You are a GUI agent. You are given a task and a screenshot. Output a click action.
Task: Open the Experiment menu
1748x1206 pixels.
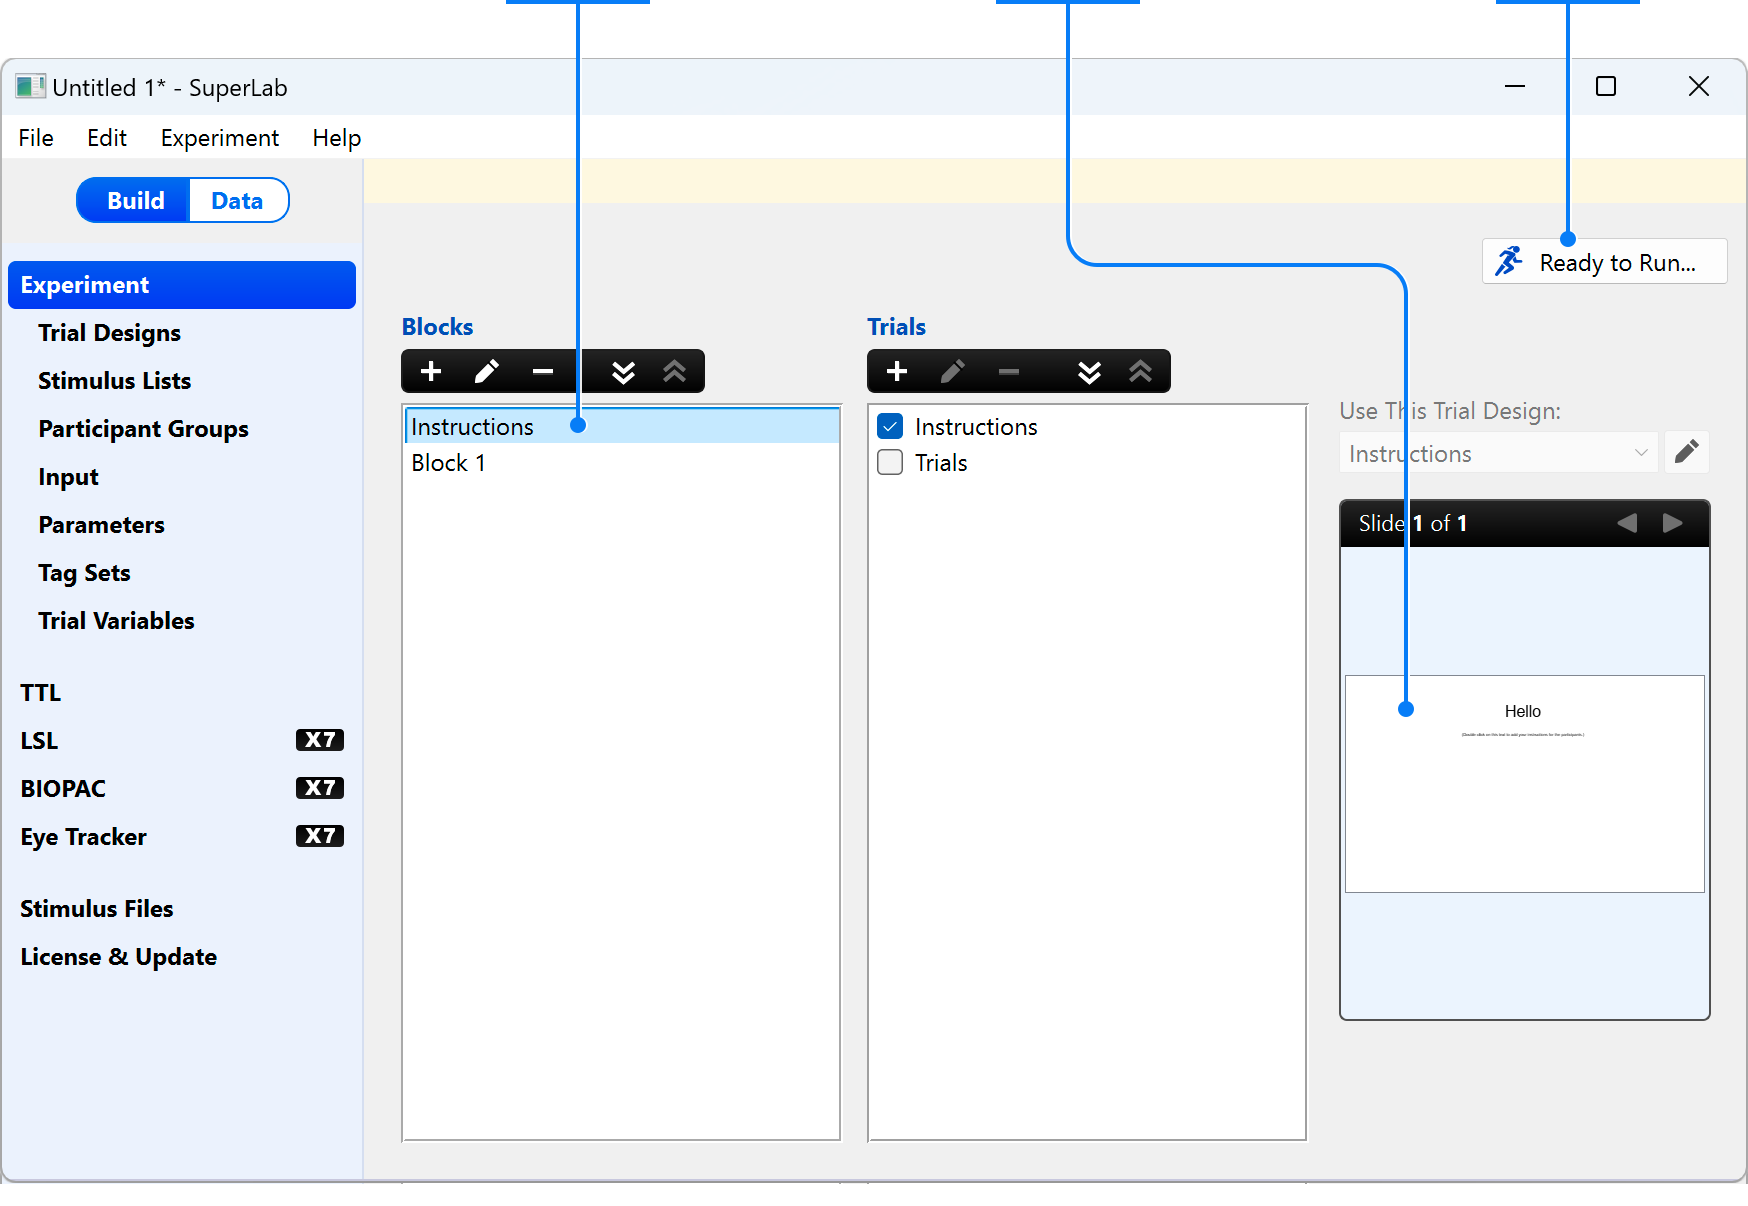pos(219,138)
